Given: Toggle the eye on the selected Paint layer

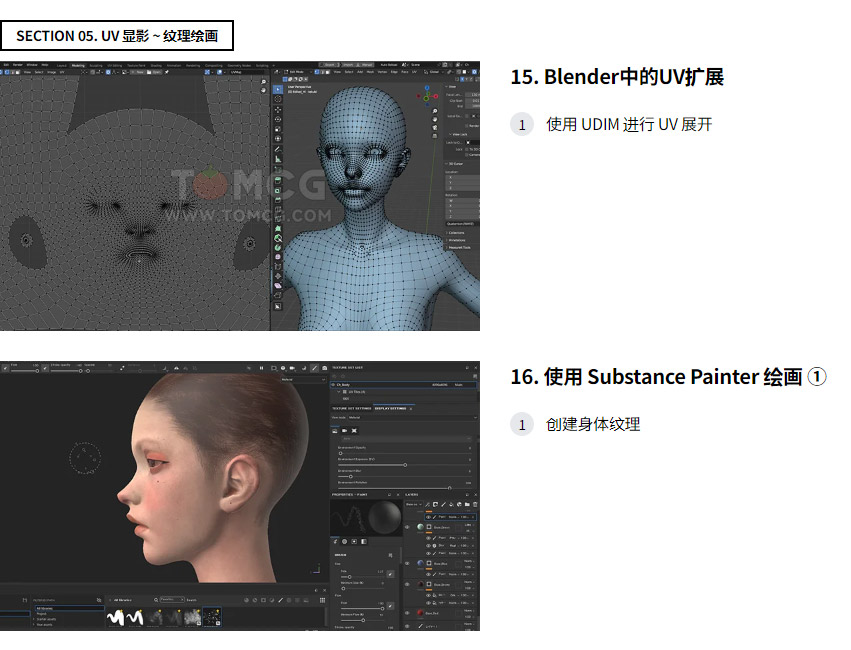Looking at the screenshot, I should click(428, 517).
